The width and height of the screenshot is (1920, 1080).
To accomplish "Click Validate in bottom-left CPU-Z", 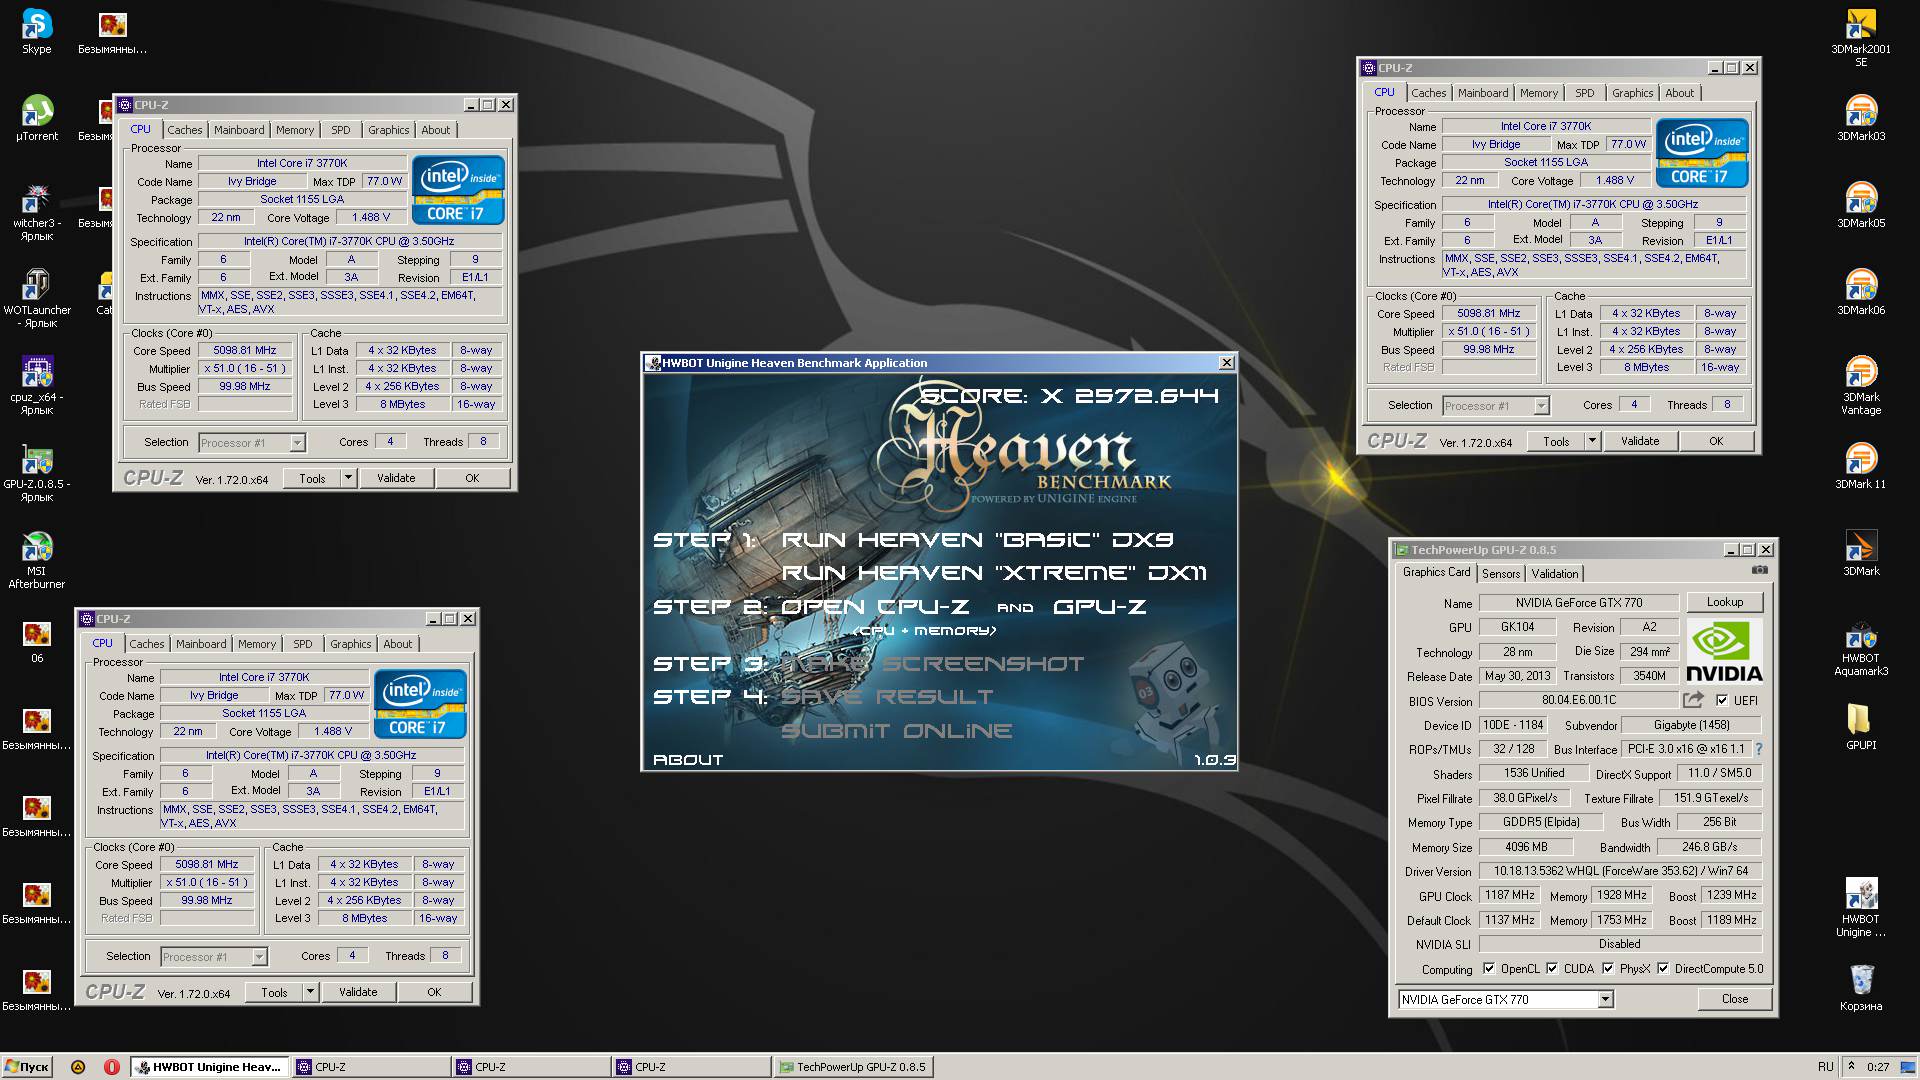I will (x=358, y=992).
